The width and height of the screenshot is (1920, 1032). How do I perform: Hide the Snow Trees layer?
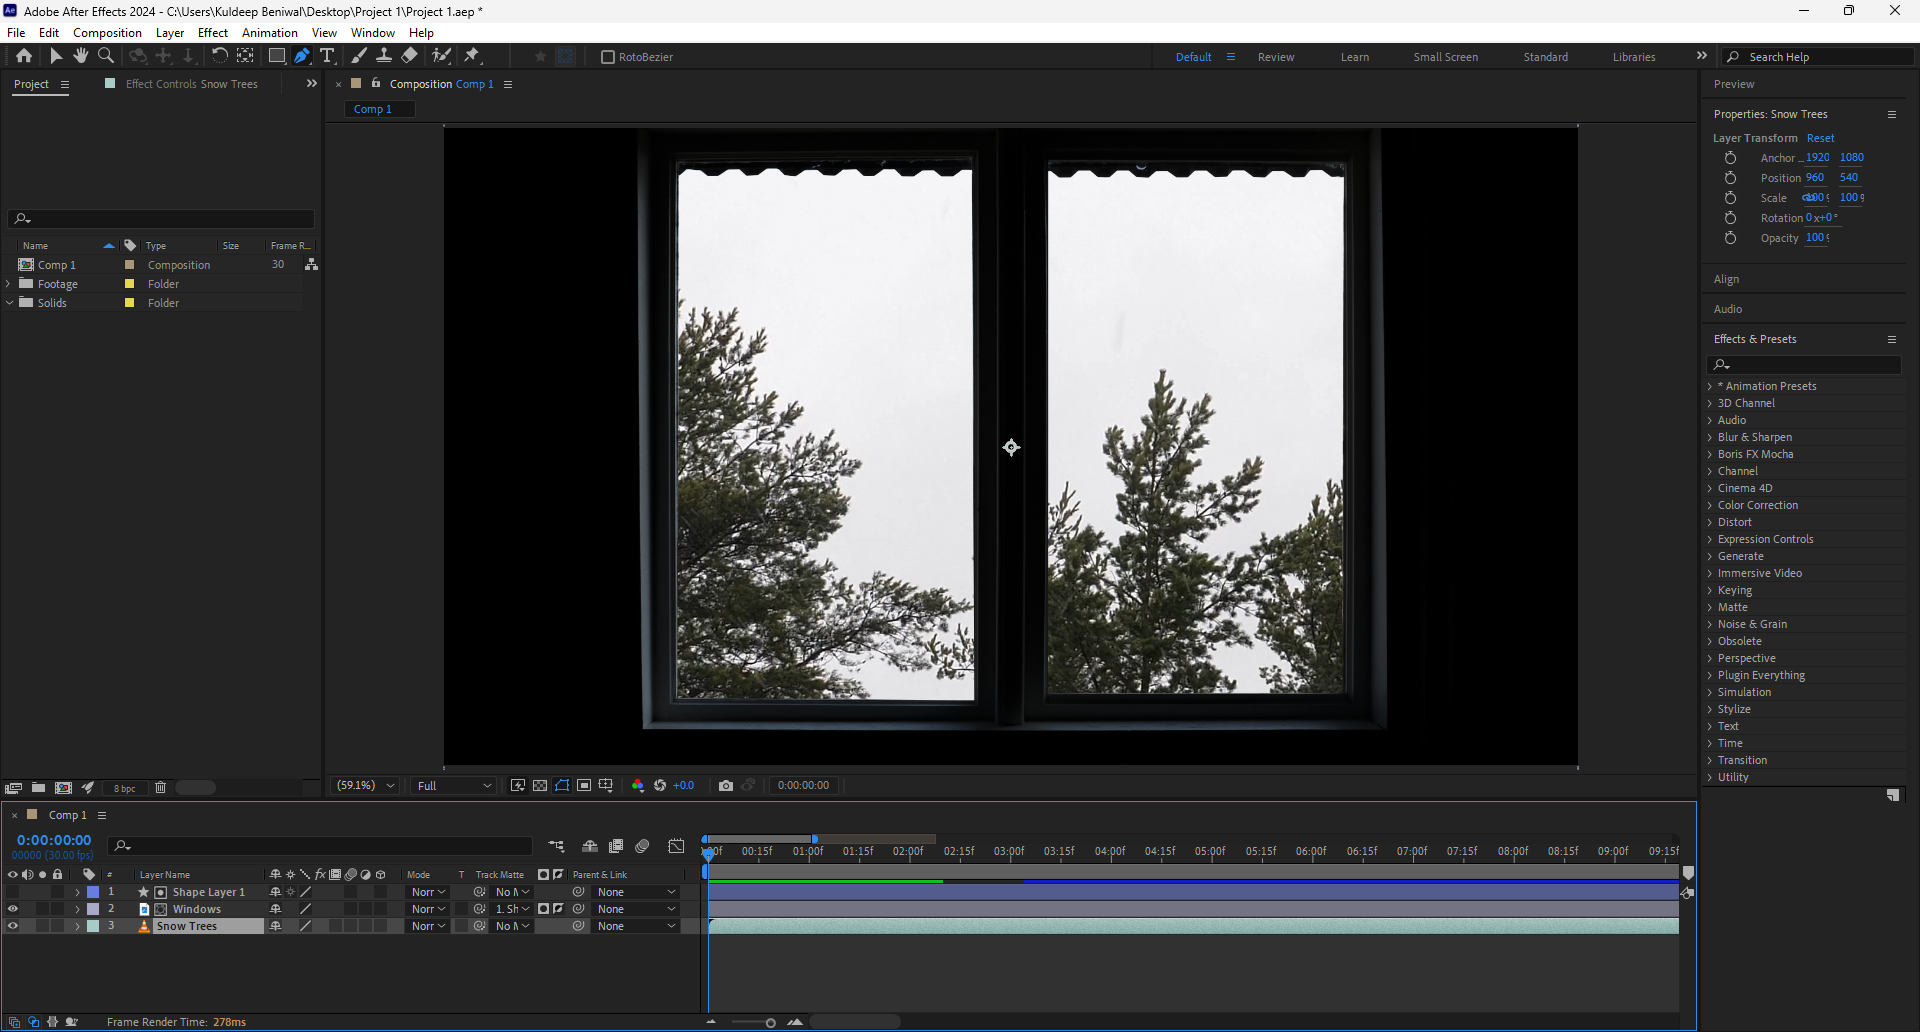click(13, 926)
